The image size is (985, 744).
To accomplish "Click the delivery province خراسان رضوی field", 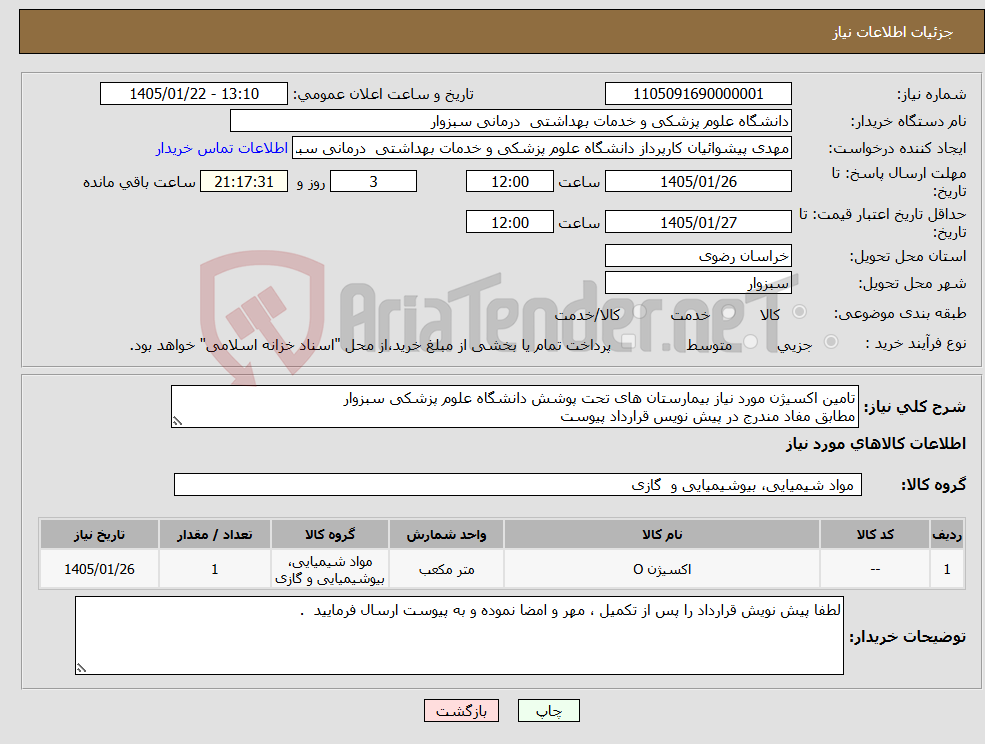I will (698, 256).
